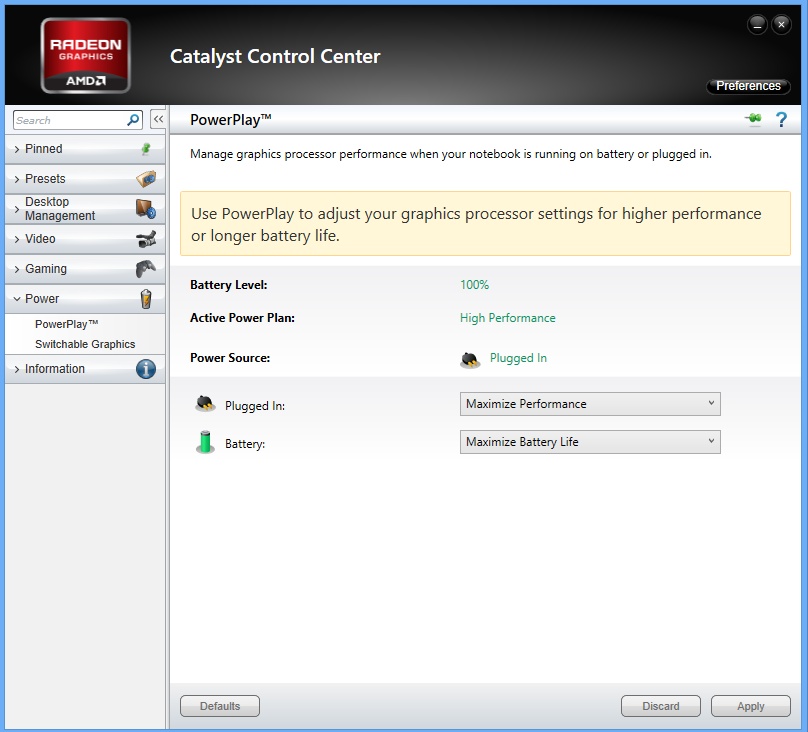Screen dimensions: 808x732
Task: Click the Active Power Plan label
Action: click(242, 318)
